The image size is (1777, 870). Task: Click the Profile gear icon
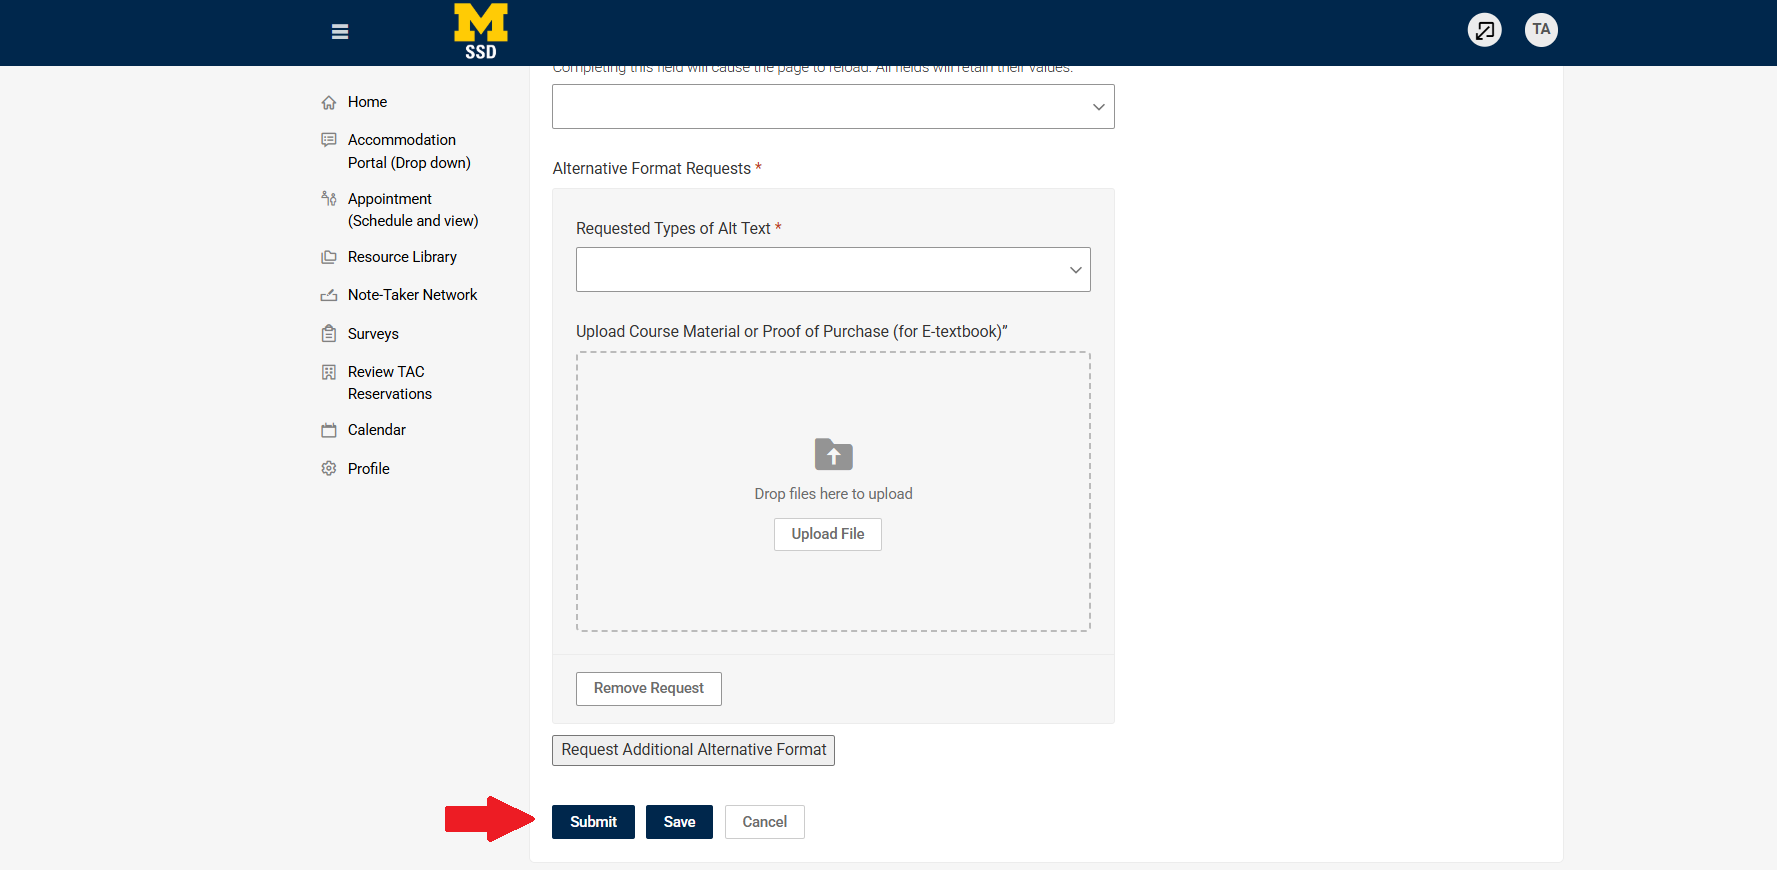pos(329,468)
